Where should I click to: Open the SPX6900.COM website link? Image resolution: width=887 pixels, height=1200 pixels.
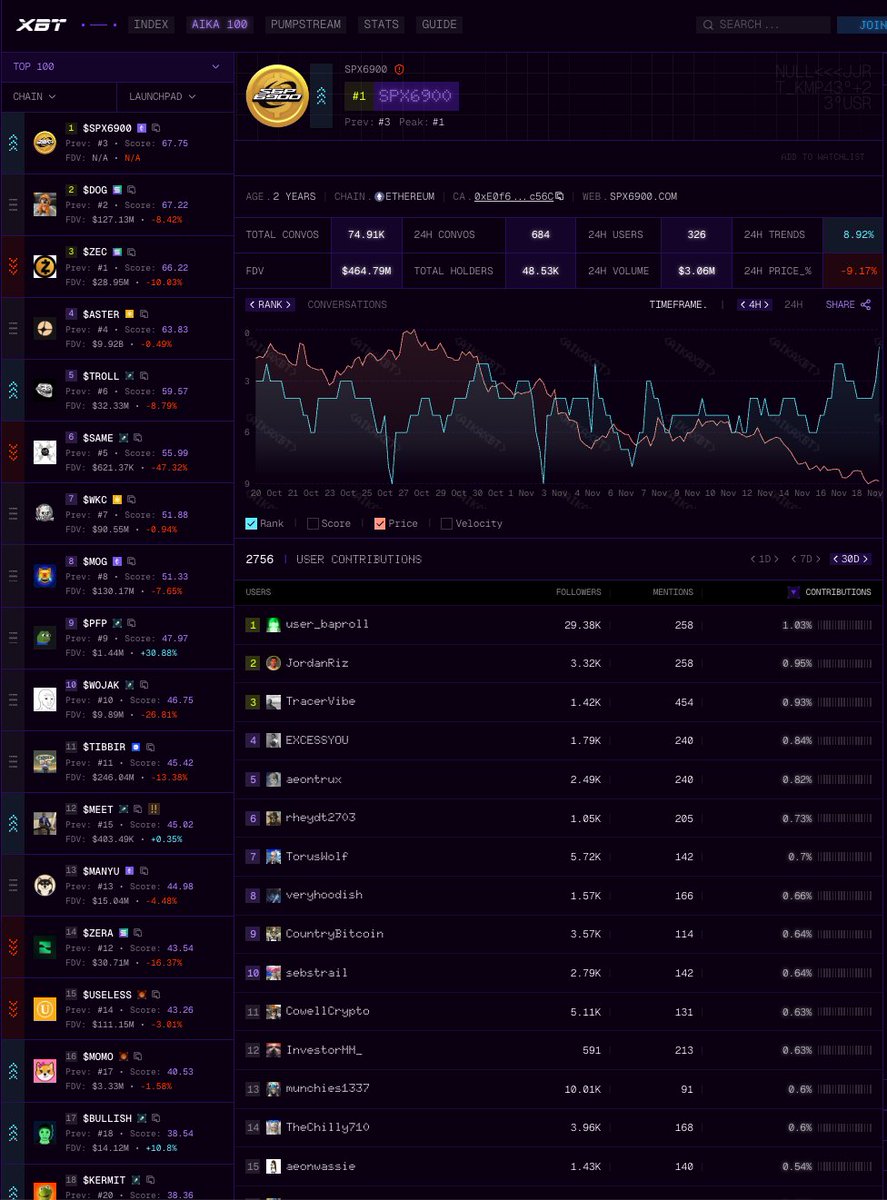point(643,197)
